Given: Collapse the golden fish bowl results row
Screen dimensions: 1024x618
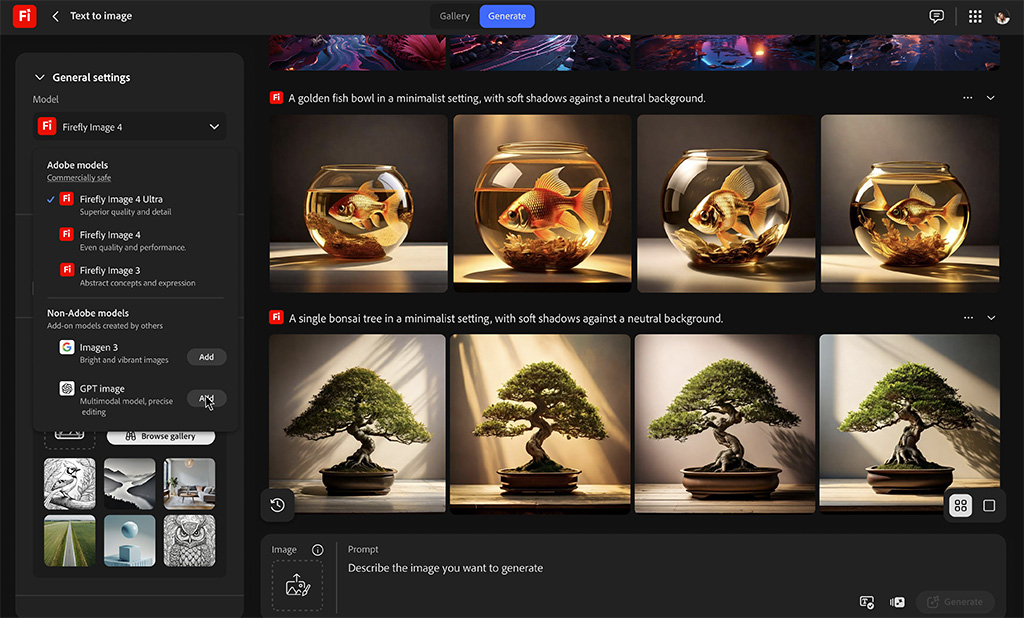Looking at the screenshot, I should coord(991,97).
